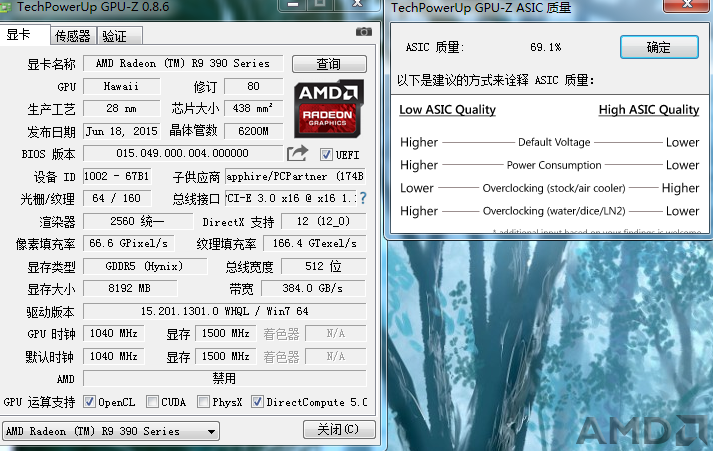Click the 默认时钟 field 1040 MHz

(x=114, y=356)
